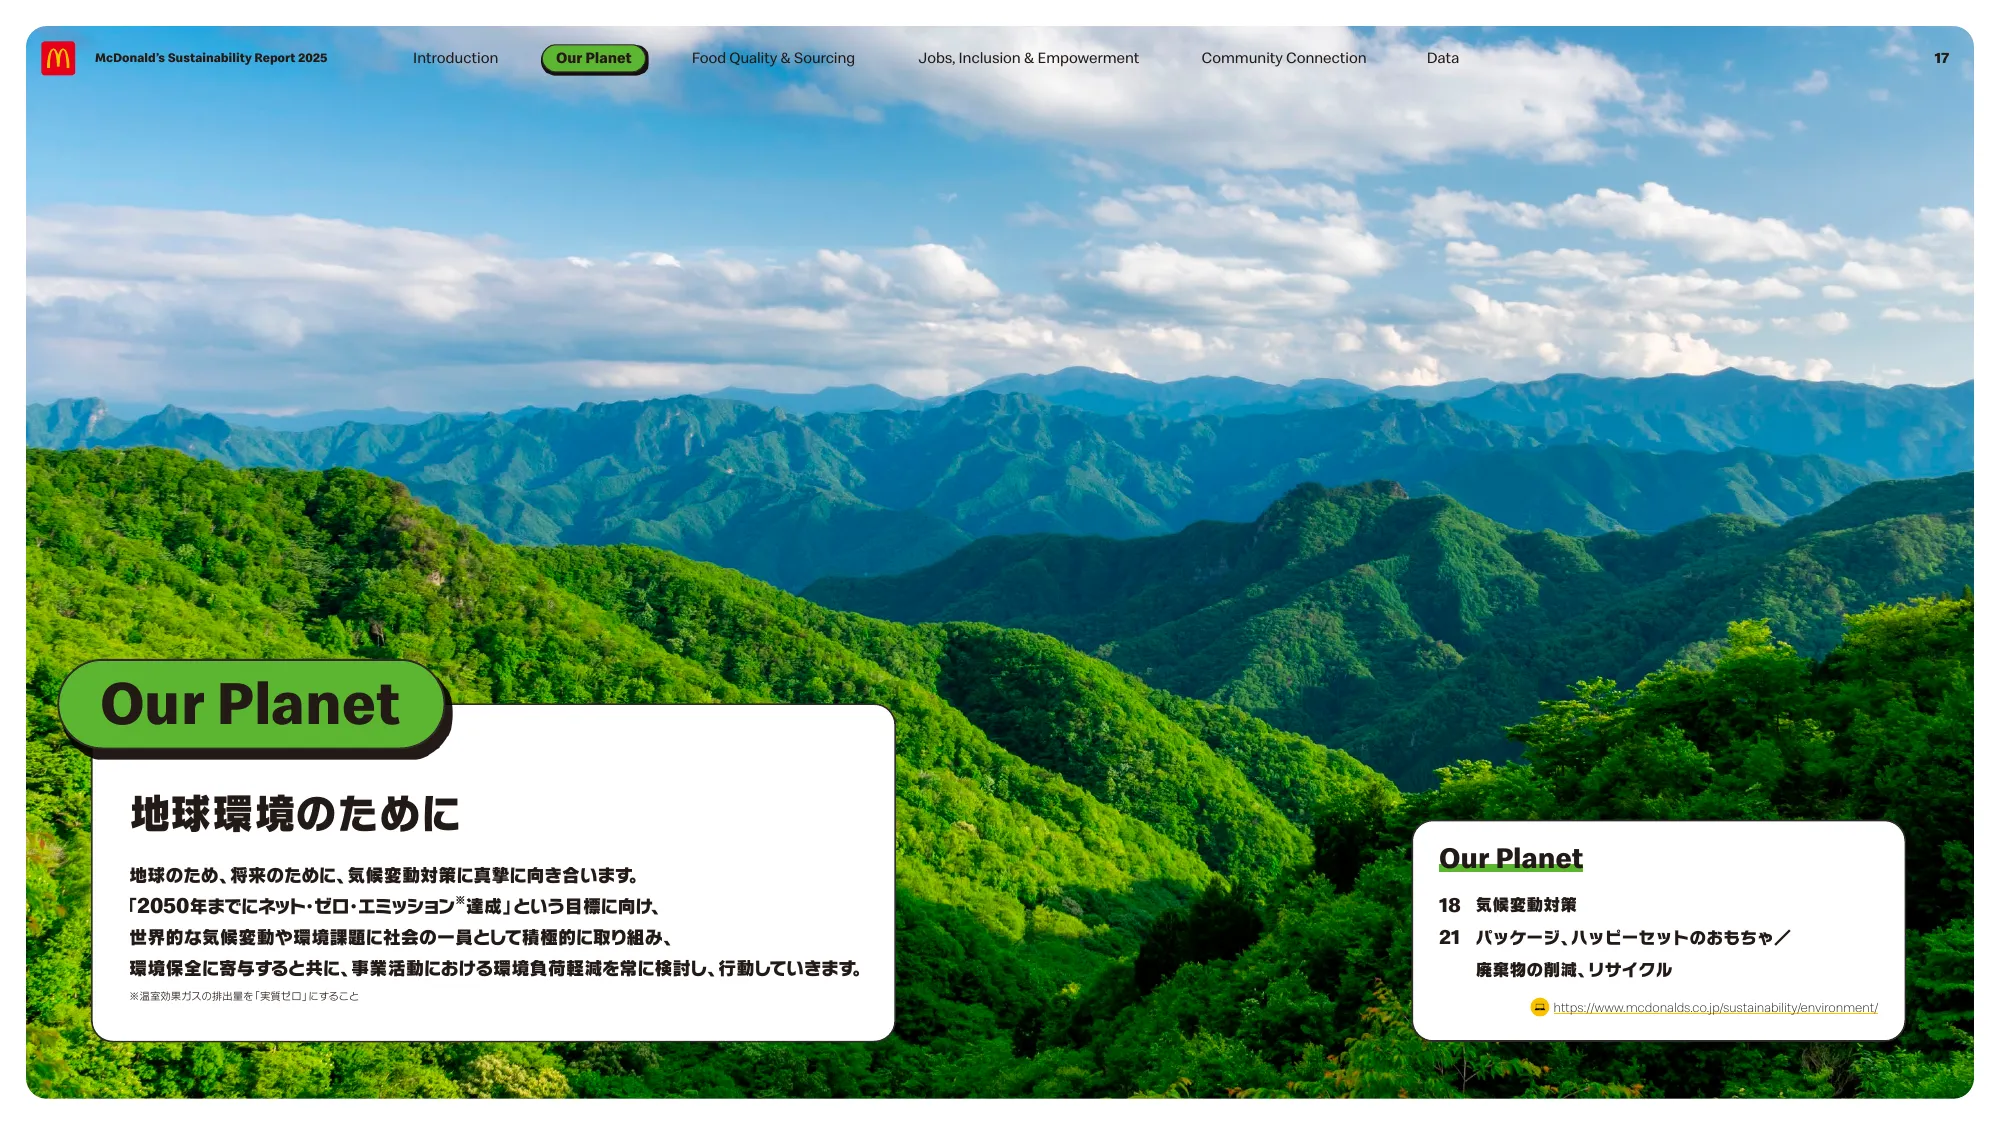Select the highlighted Our Planet tab
Viewport: 2000px width, 1125px height.
click(x=594, y=58)
